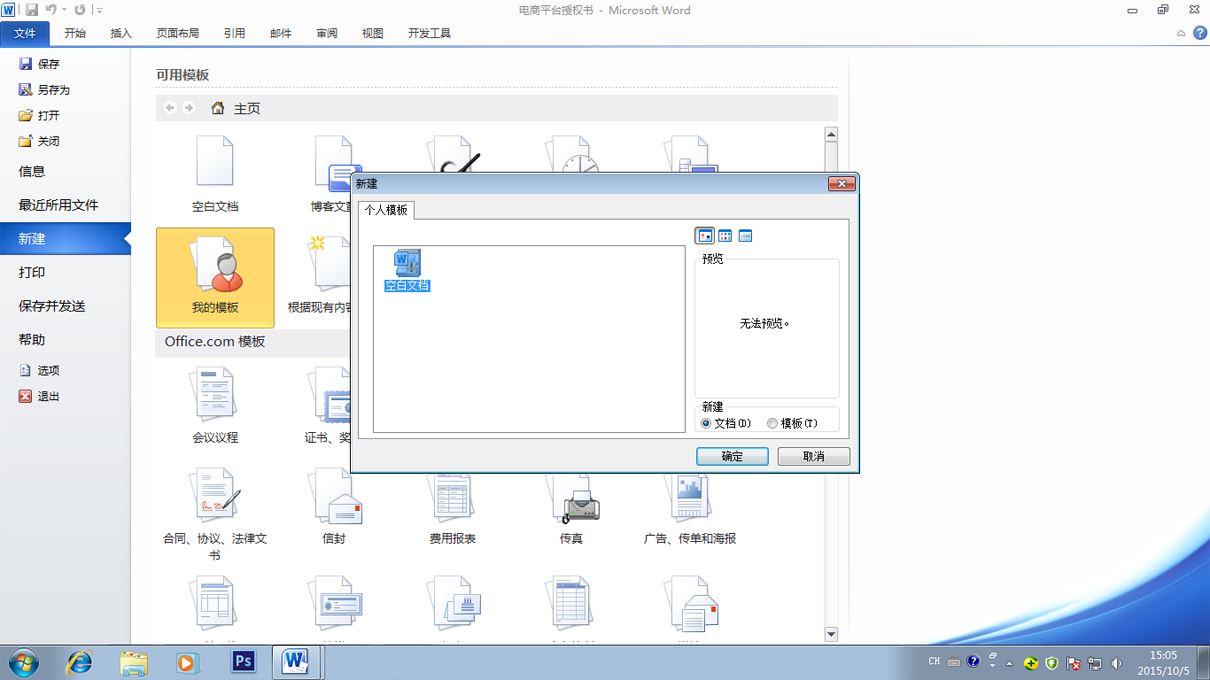The height and width of the screenshot is (680, 1210).
Task: Click the redo icon in title bar
Action: pyautogui.click(x=80, y=10)
